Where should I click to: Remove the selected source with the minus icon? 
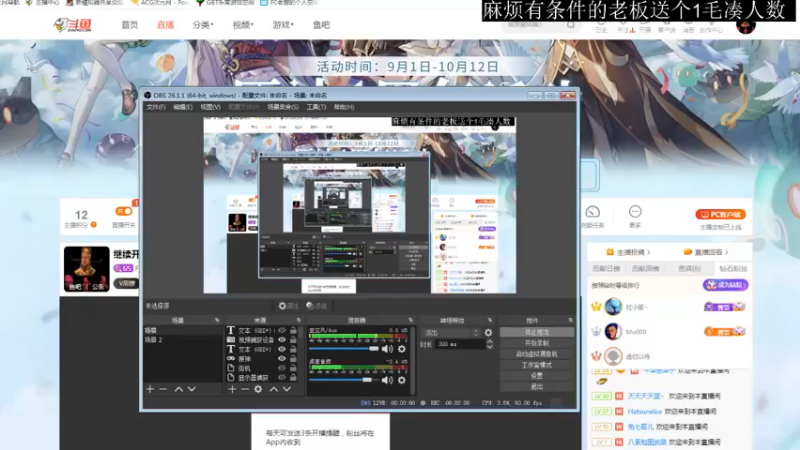coord(245,389)
